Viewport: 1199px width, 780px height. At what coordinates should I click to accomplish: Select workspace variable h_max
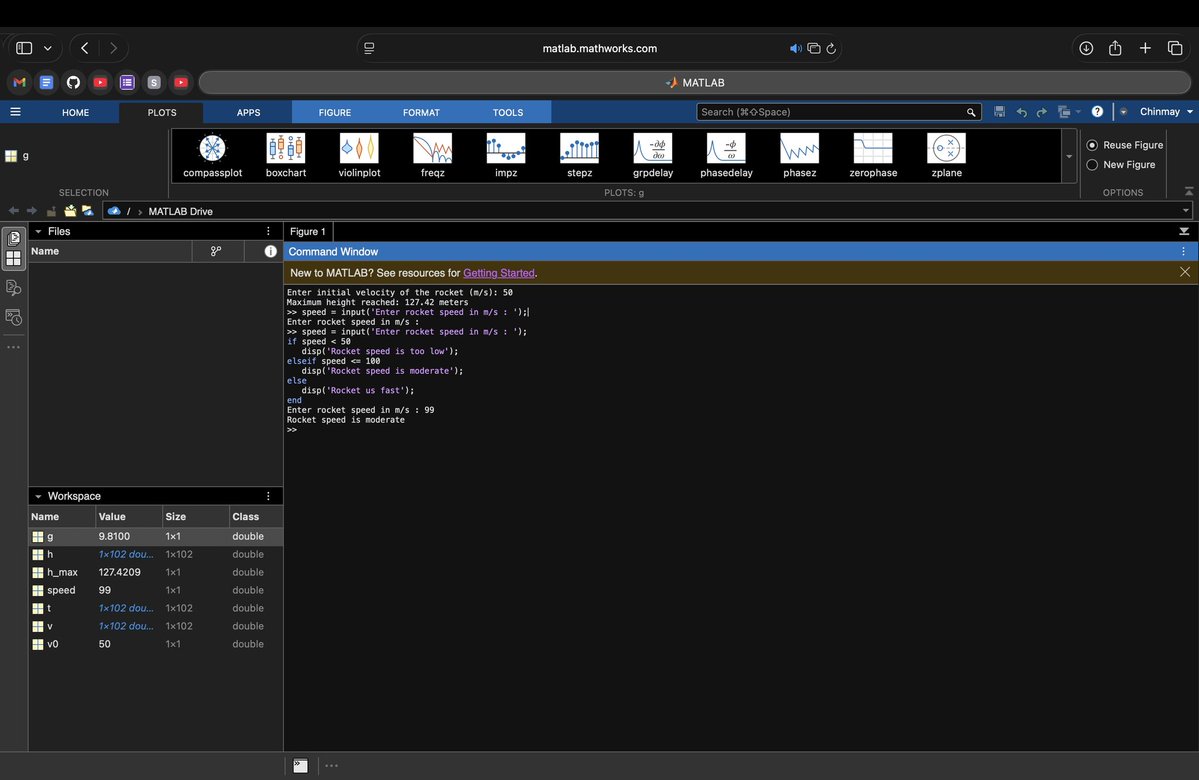[x=155, y=572]
